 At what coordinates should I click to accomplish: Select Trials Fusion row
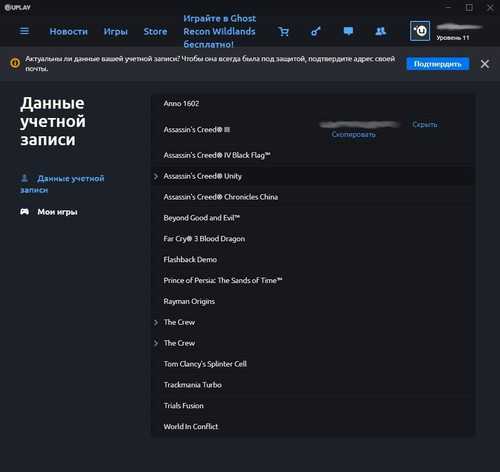(313, 406)
